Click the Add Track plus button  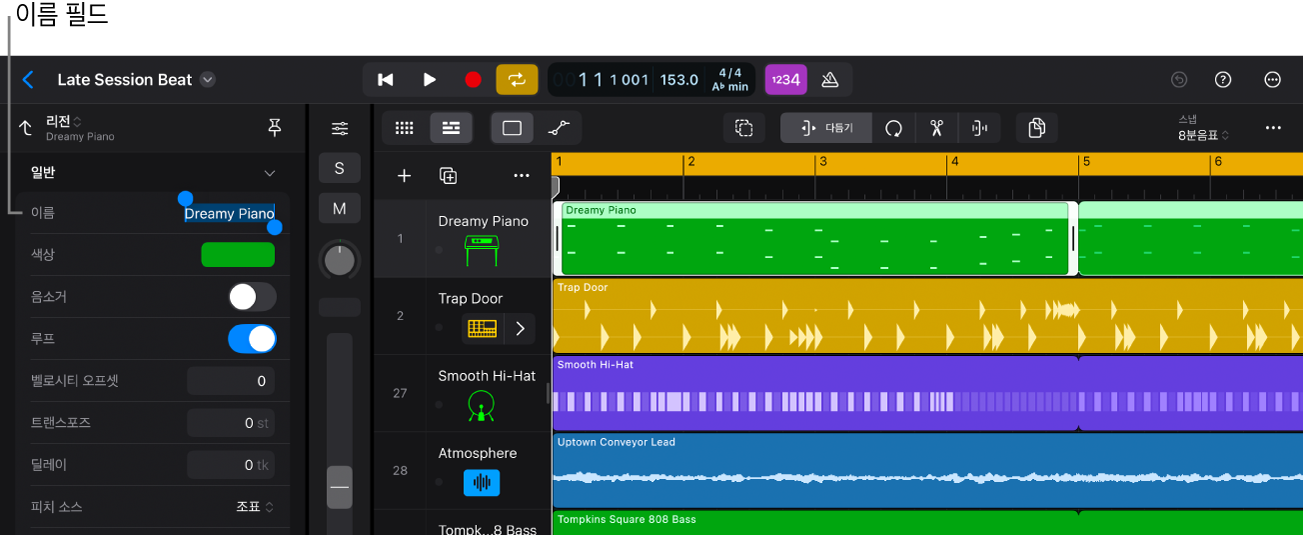coord(404,176)
